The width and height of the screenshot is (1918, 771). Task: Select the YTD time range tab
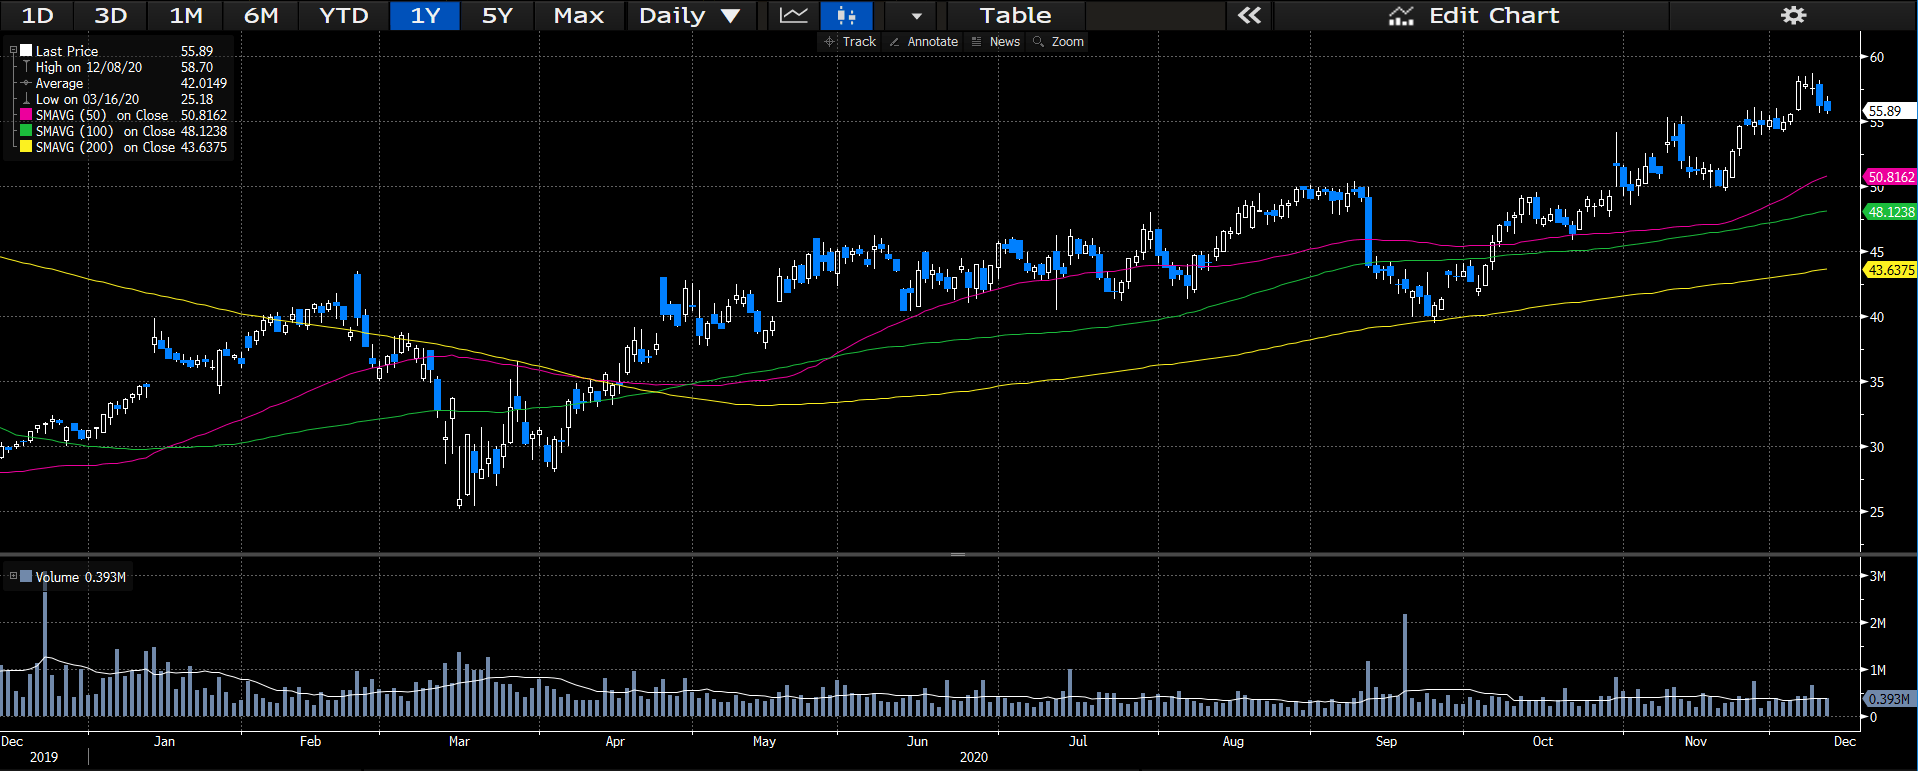(x=343, y=16)
